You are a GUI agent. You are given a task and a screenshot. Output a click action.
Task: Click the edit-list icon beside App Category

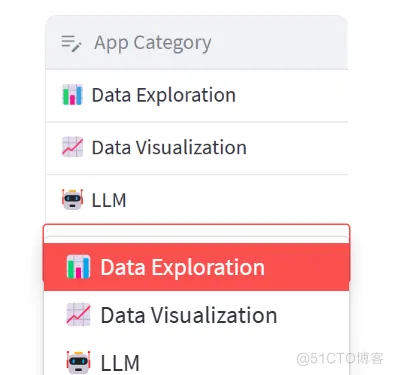71,43
